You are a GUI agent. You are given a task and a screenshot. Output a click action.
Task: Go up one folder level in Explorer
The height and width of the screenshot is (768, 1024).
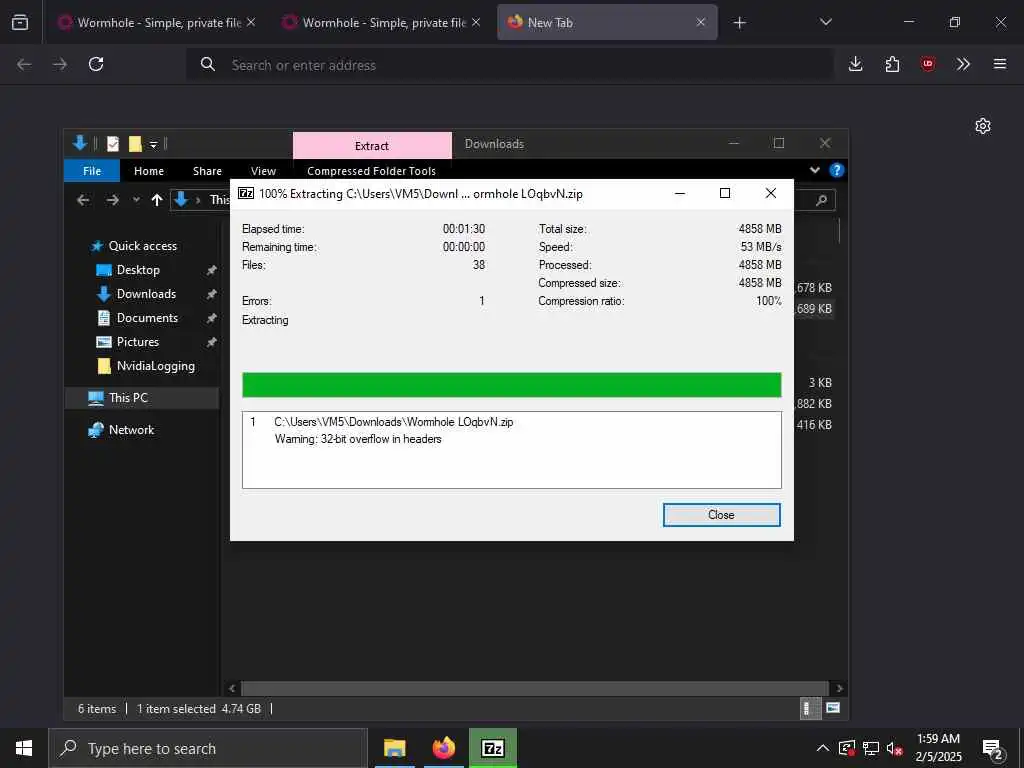157,200
